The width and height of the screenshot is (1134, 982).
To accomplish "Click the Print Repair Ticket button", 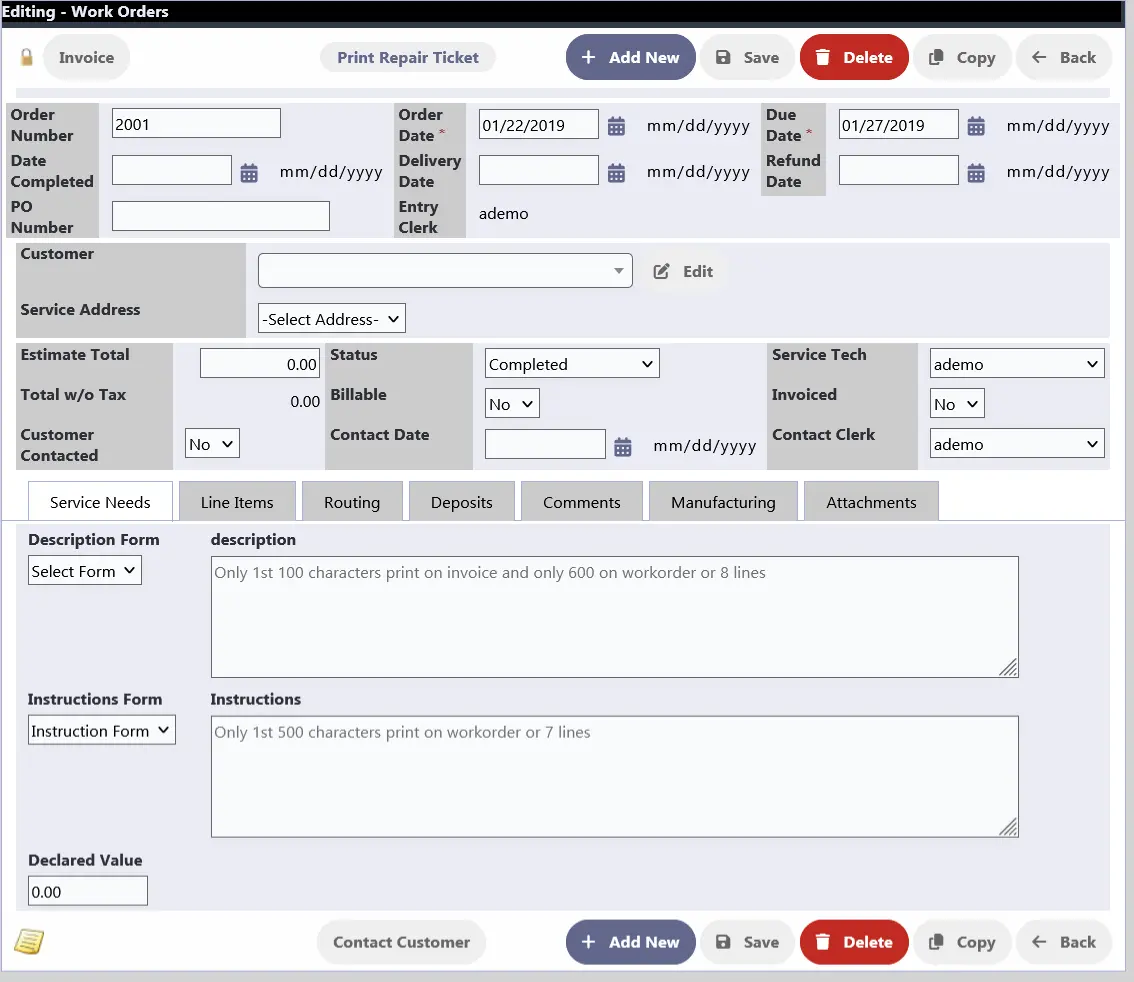I will pyautogui.click(x=408, y=57).
